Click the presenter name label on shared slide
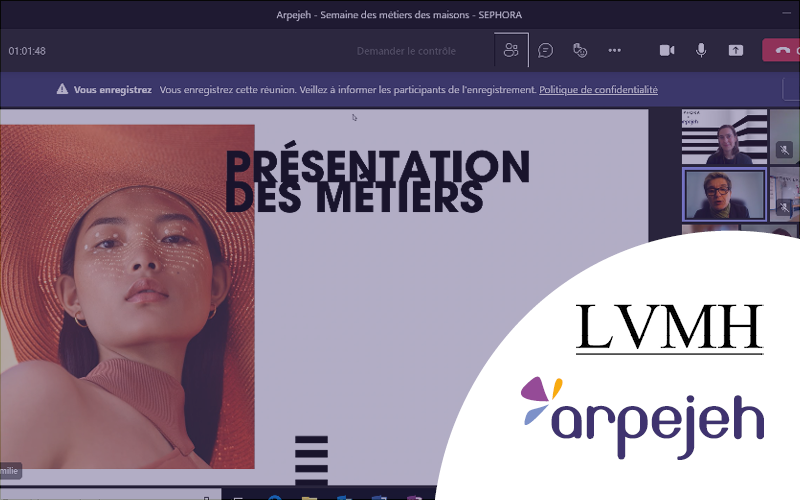The height and width of the screenshot is (500, 800). (10, 472)
